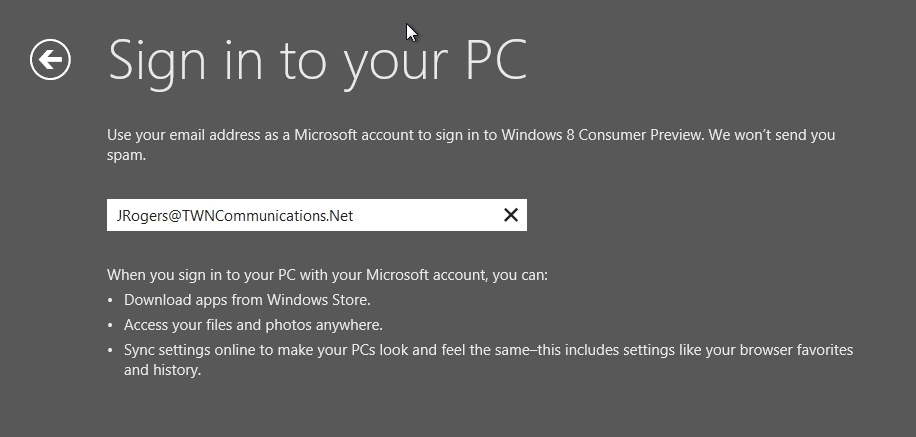Go back using the circled arrow icon
The height and width of the screenshot is (437, 916).
point(50,59)
